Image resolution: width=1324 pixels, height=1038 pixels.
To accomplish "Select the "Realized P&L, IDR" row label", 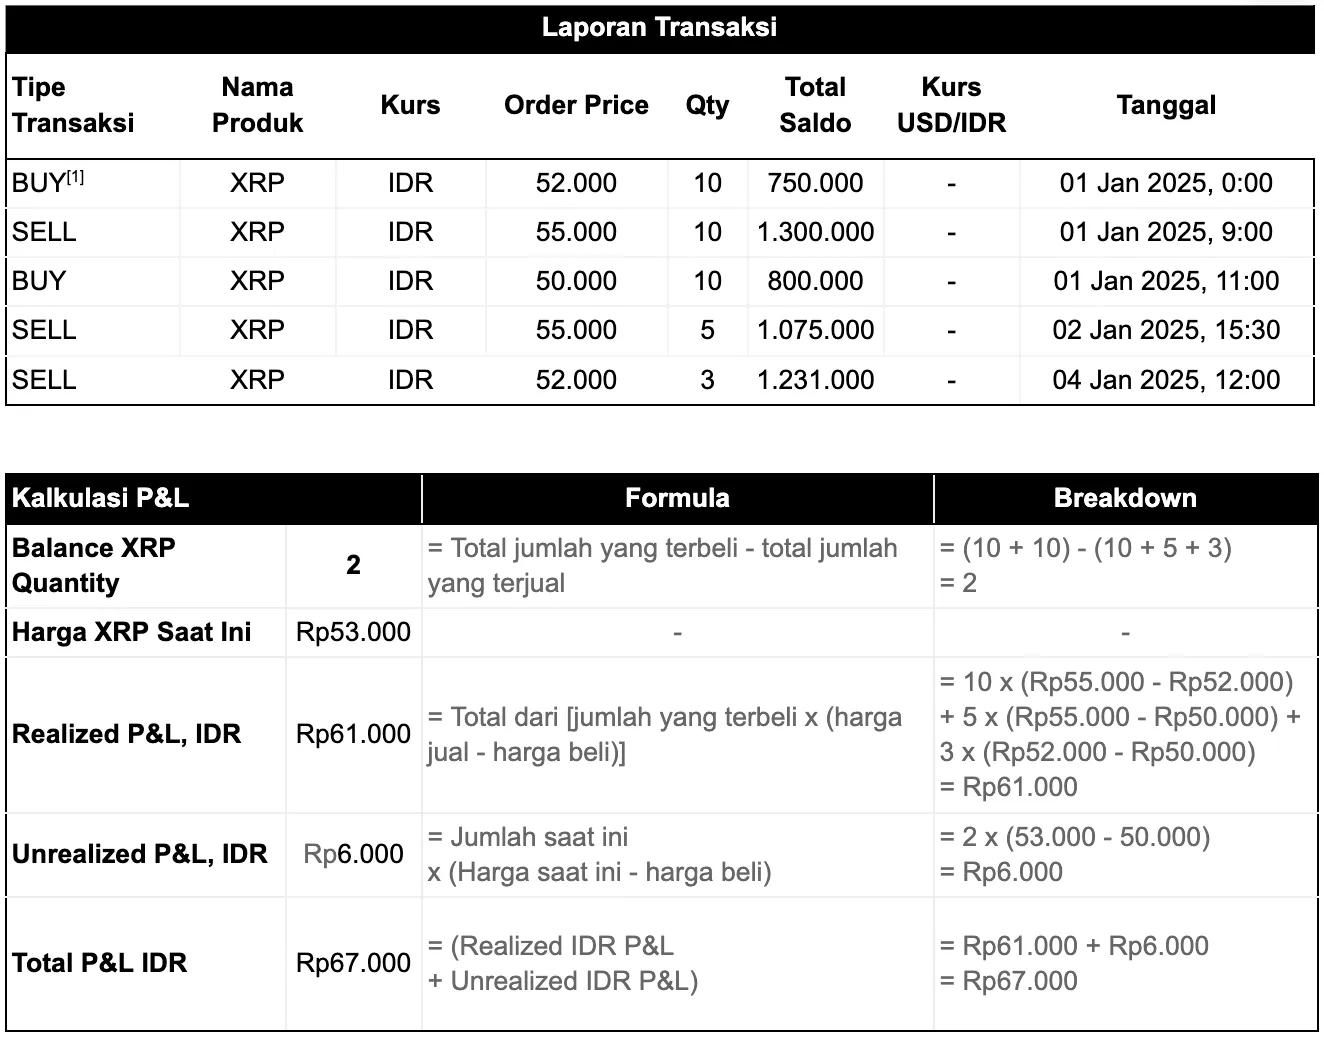I will (127, 734).
